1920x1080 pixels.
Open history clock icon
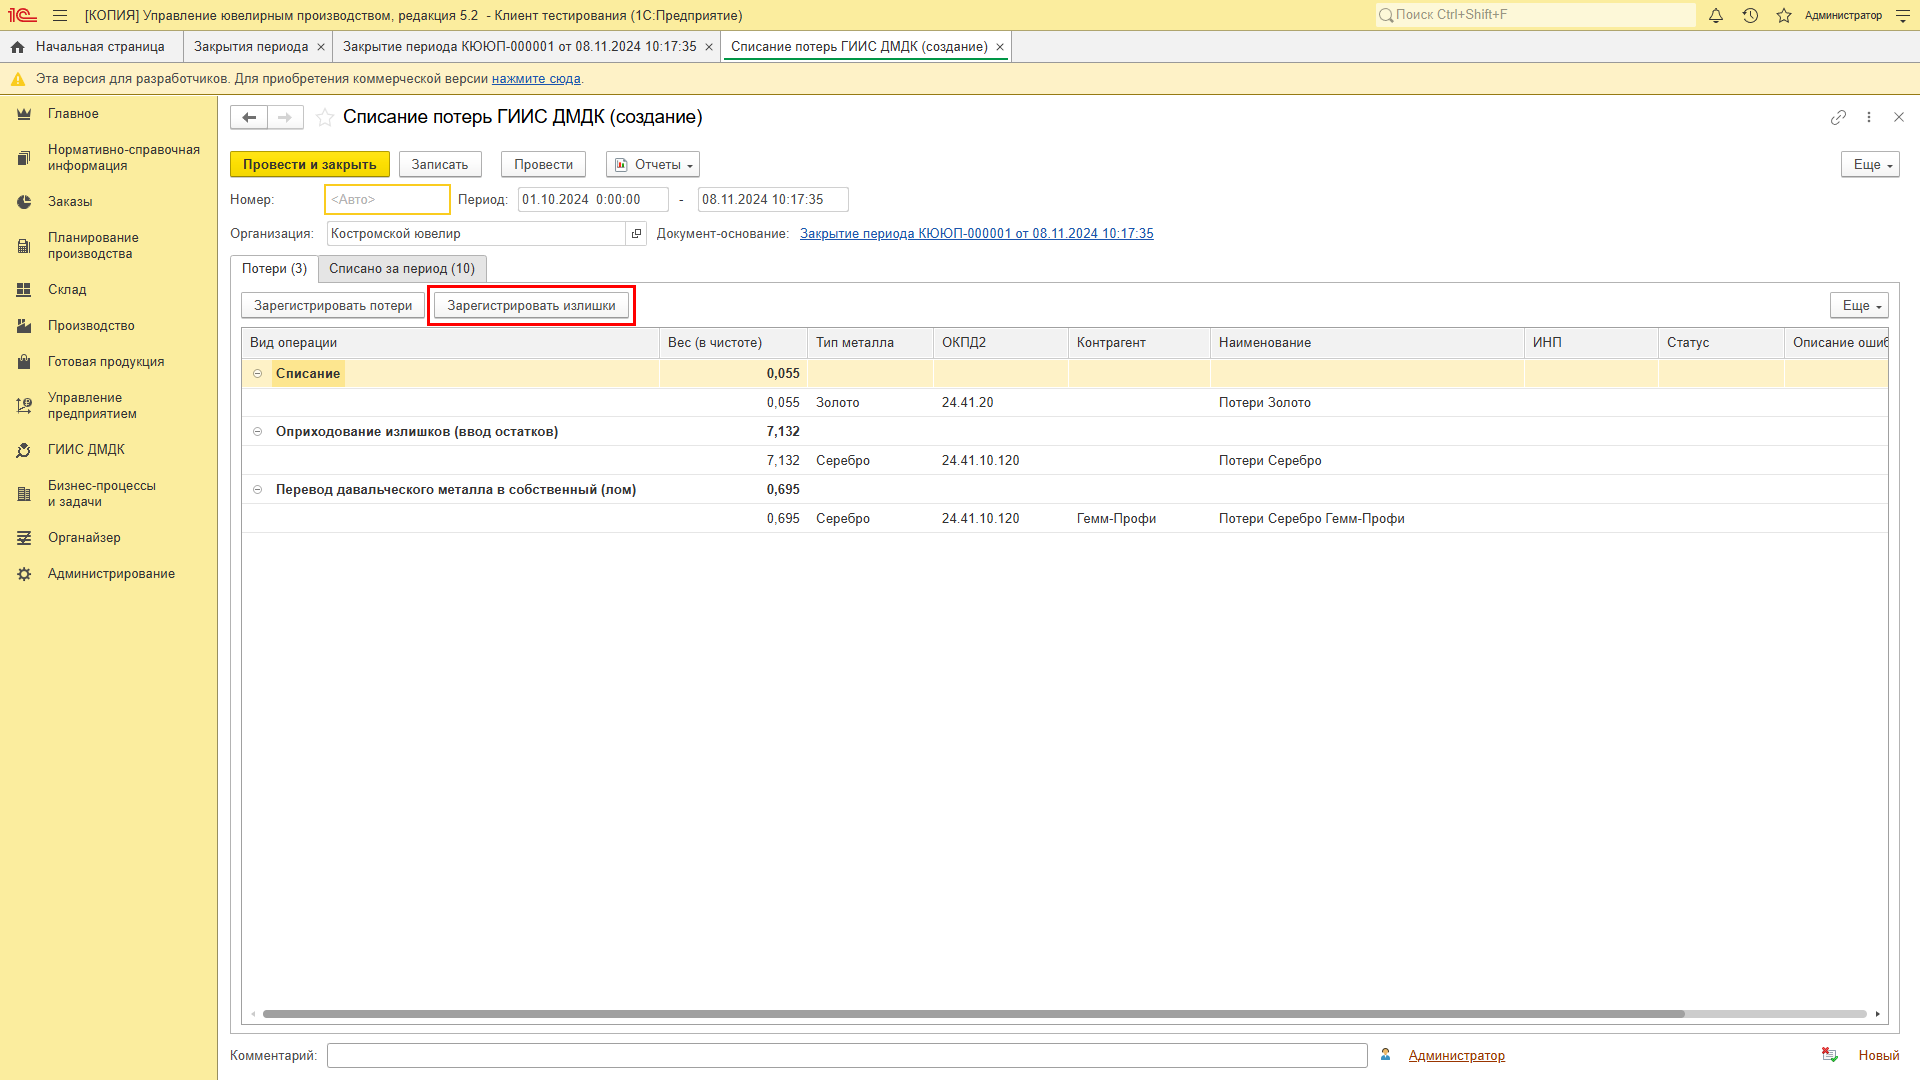pyautogui.click(x=1750, y=15)
